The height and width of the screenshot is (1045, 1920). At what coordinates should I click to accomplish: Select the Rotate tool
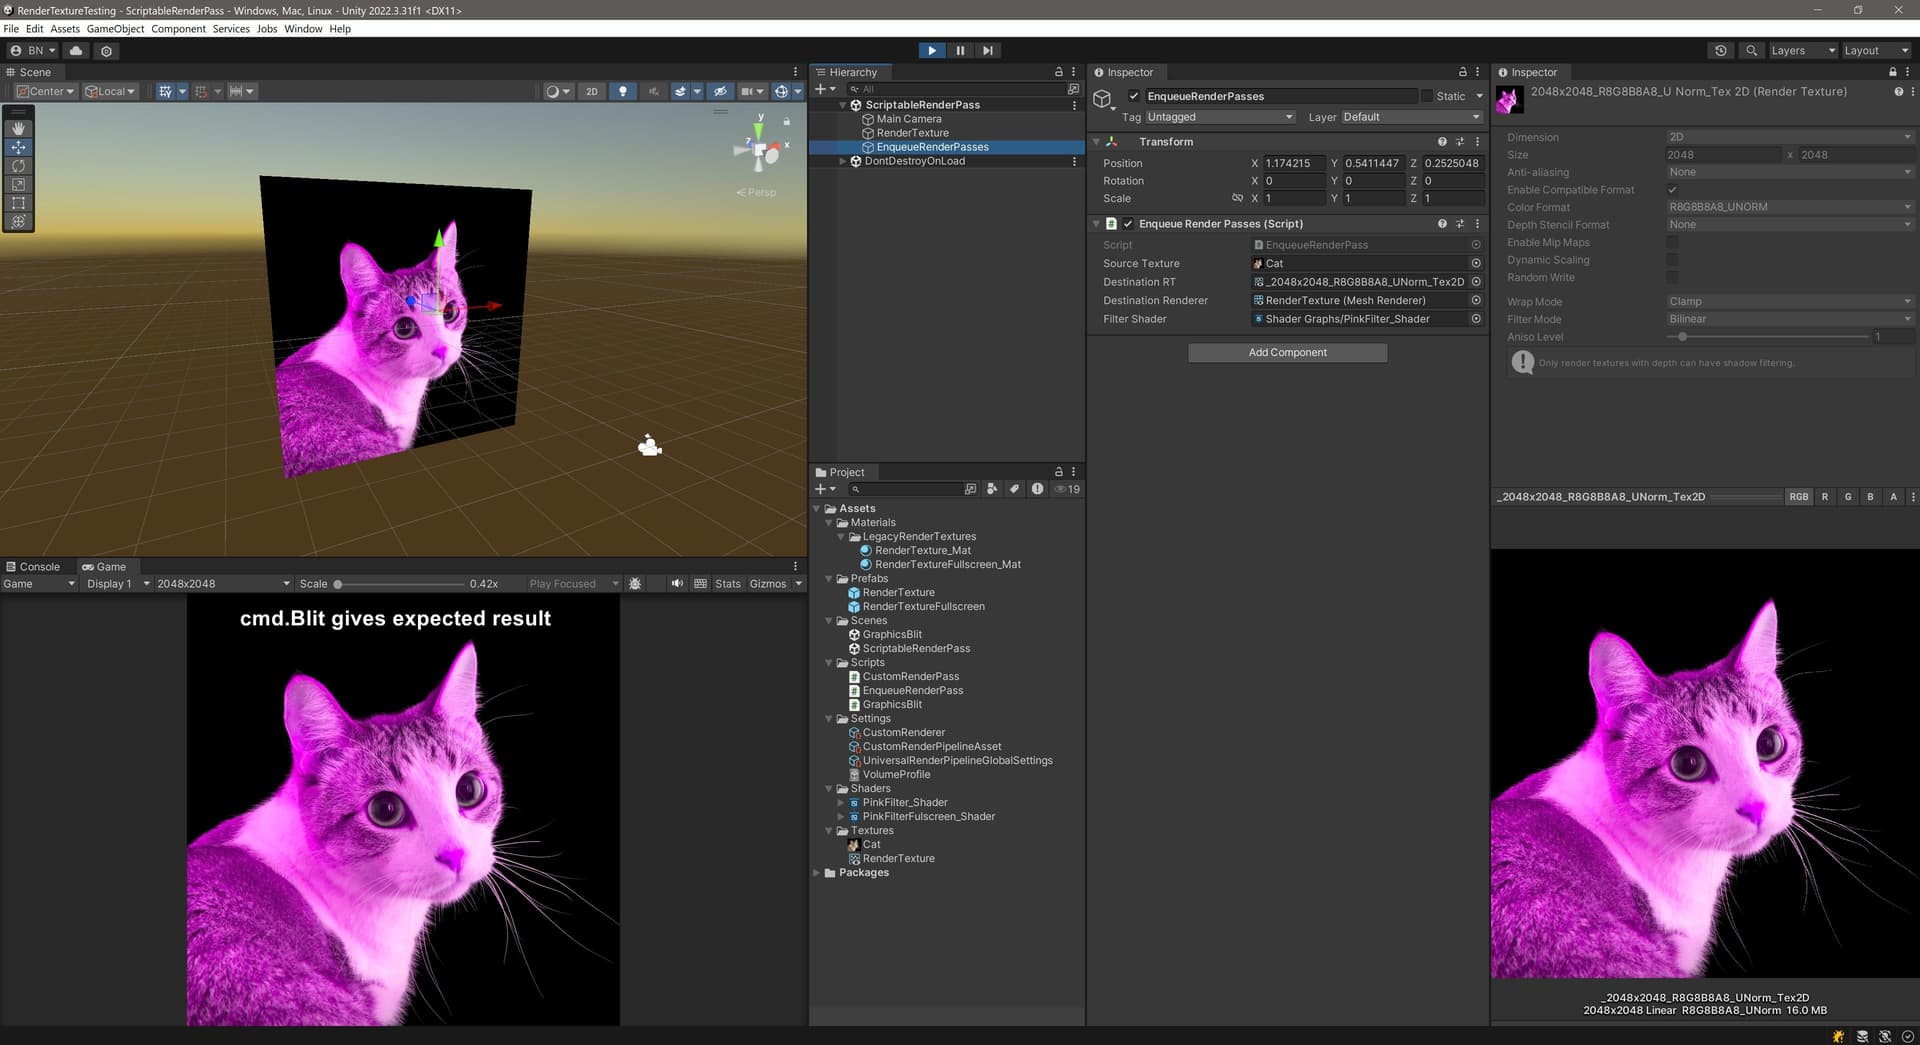(x=18, y=166)
